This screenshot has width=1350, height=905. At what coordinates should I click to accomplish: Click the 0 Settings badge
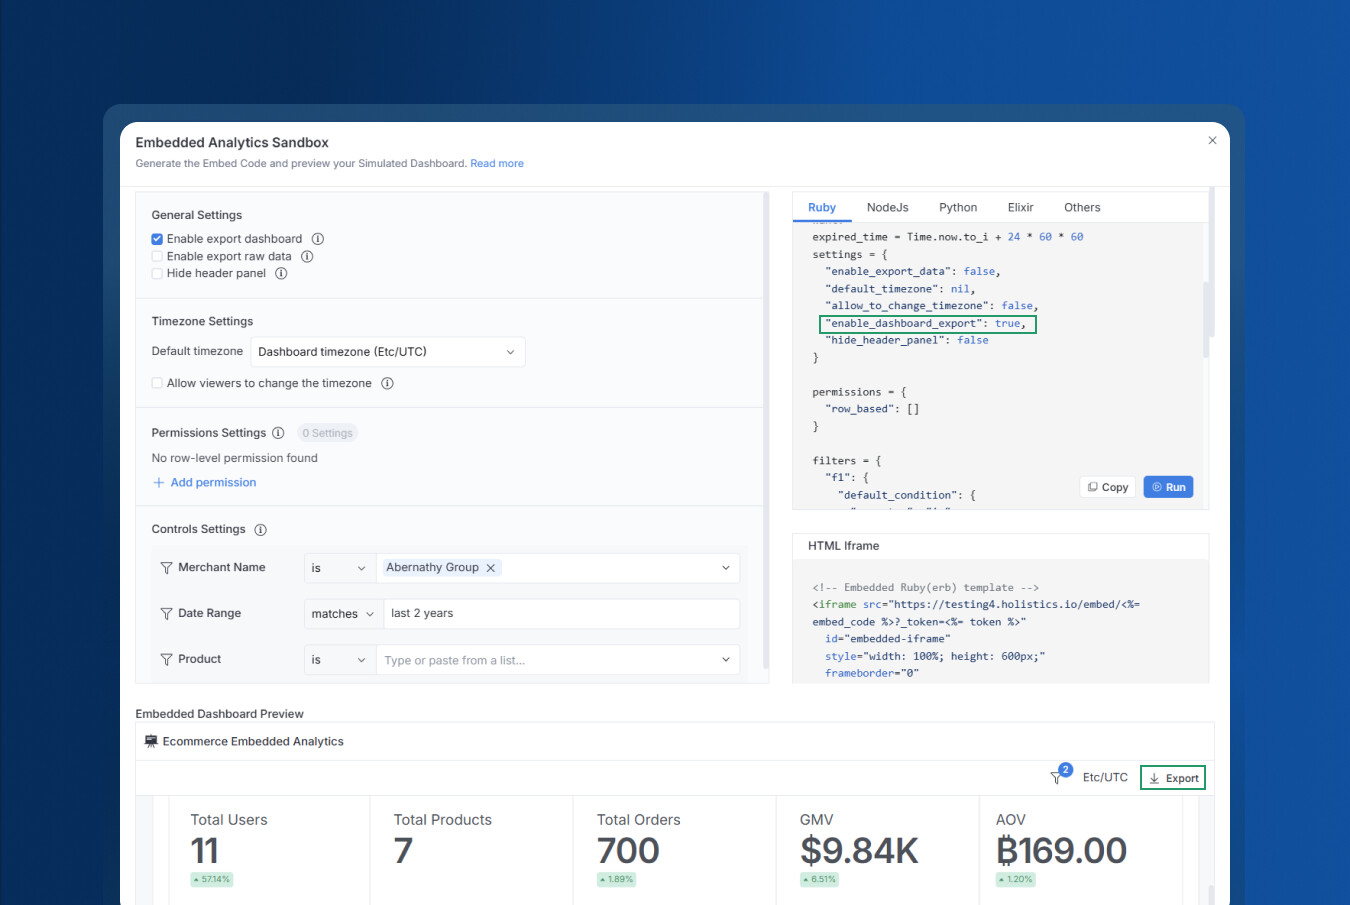(327, 433)
